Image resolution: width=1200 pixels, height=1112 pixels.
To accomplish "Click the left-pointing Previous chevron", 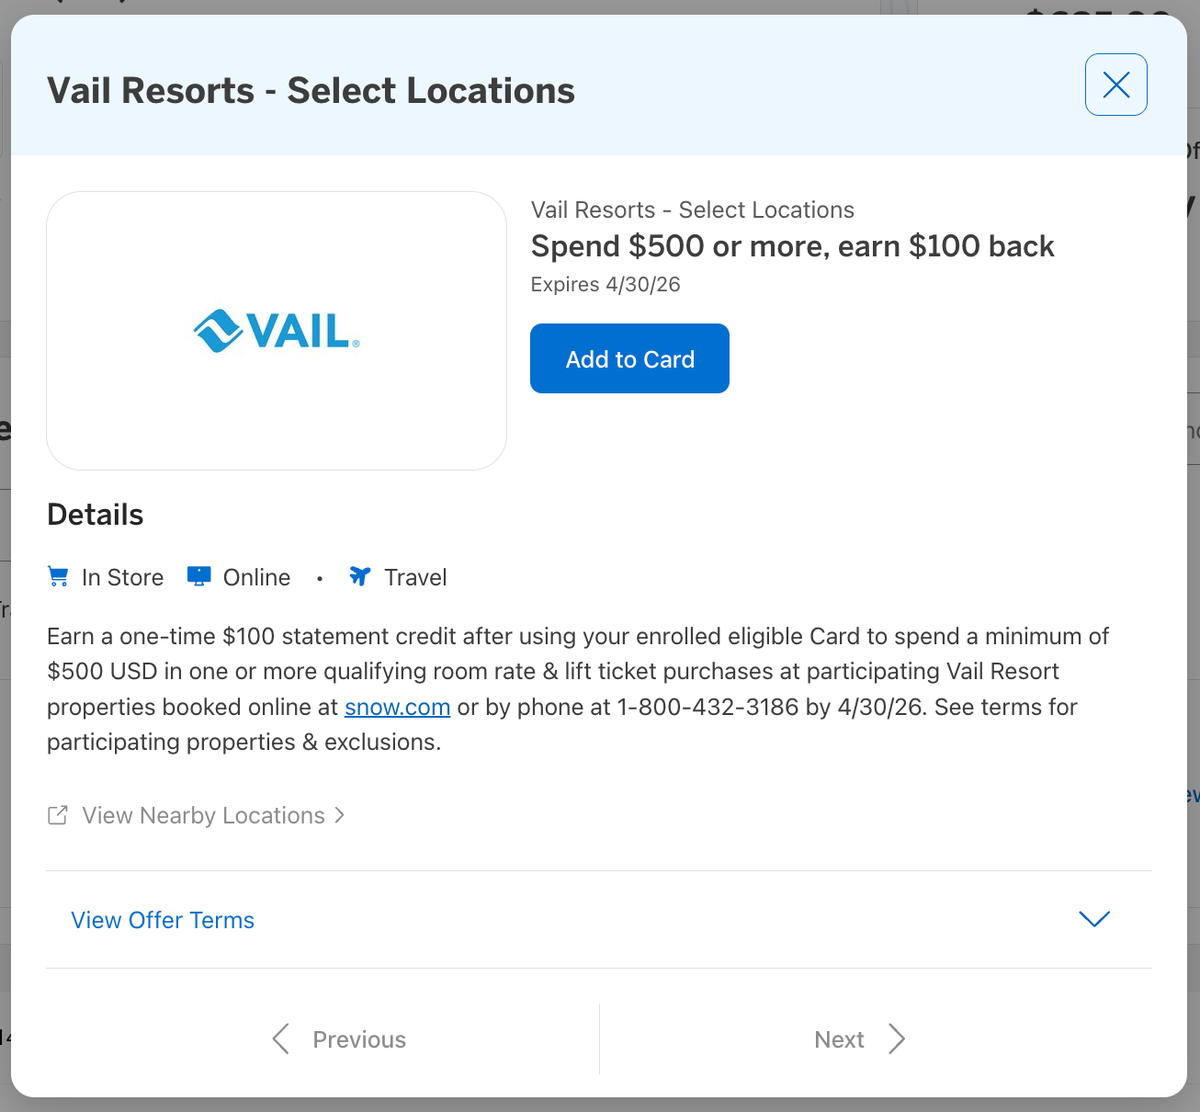I will 281,1039.
